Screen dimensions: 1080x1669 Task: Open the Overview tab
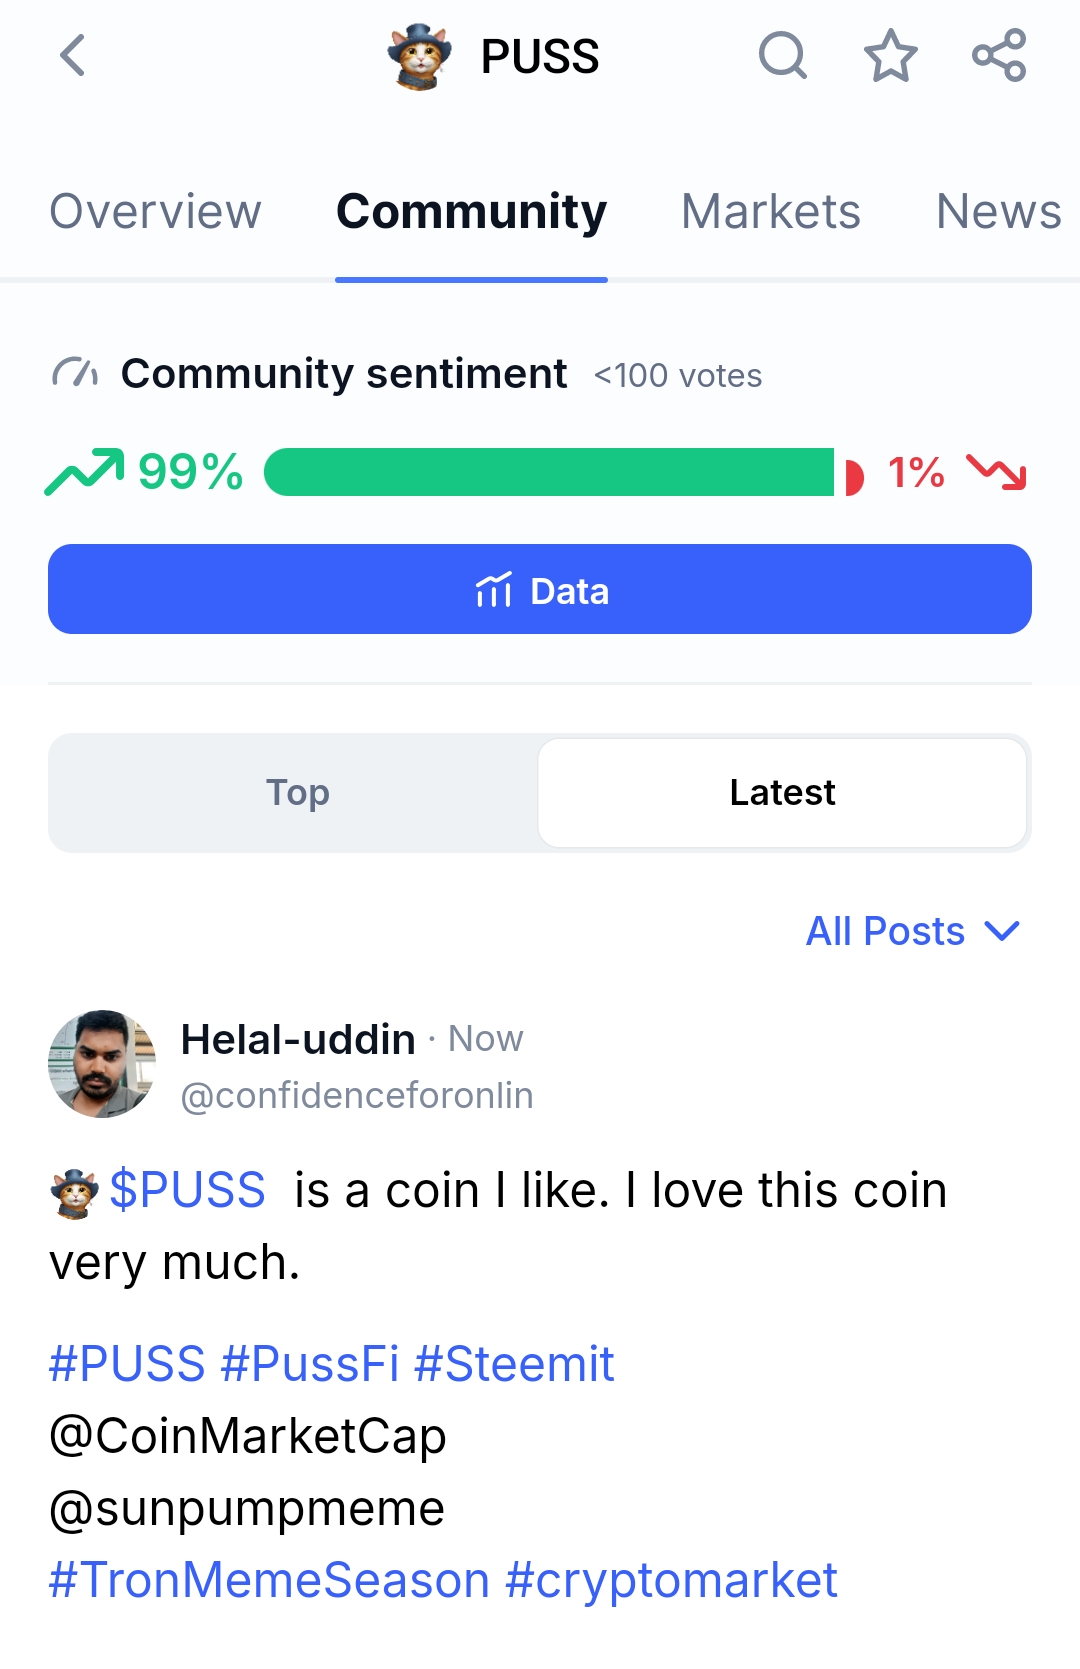156,212
